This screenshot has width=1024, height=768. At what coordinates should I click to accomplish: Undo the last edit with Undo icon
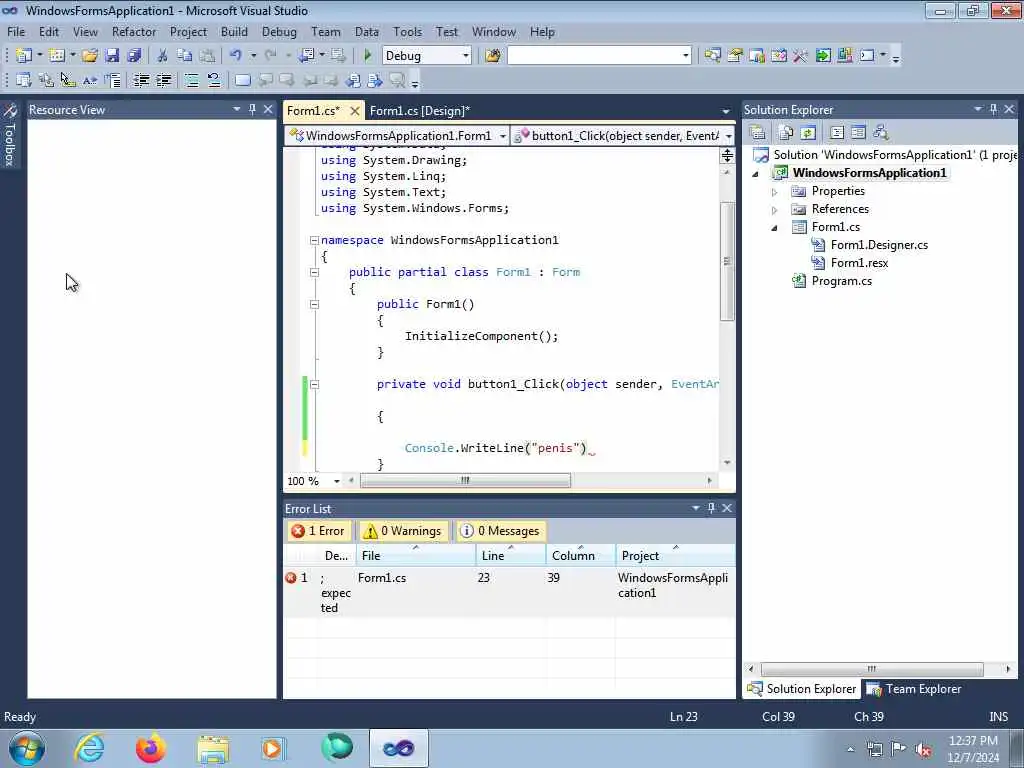[x=236, y=56]
